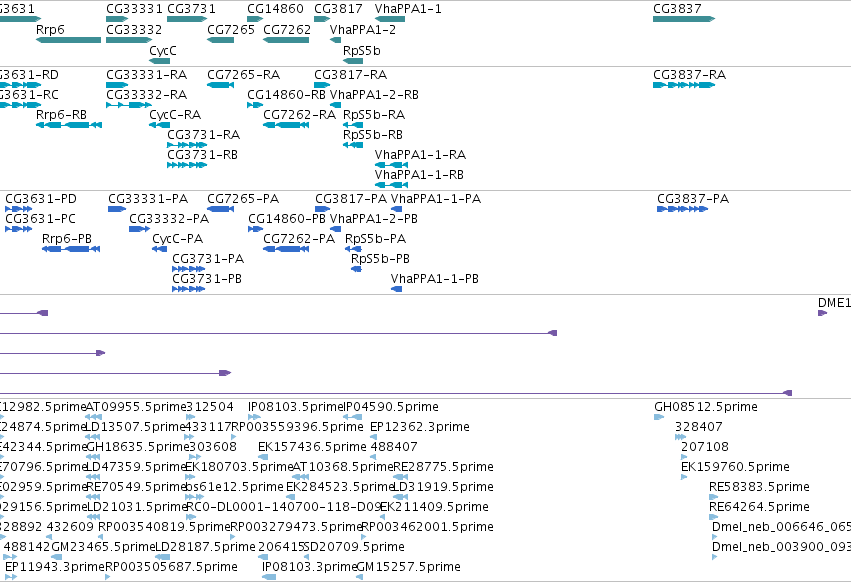Select the CG33331-PA protein label
Image resolution: width=851 pixels, height=582 pixels.
point(148,199)
